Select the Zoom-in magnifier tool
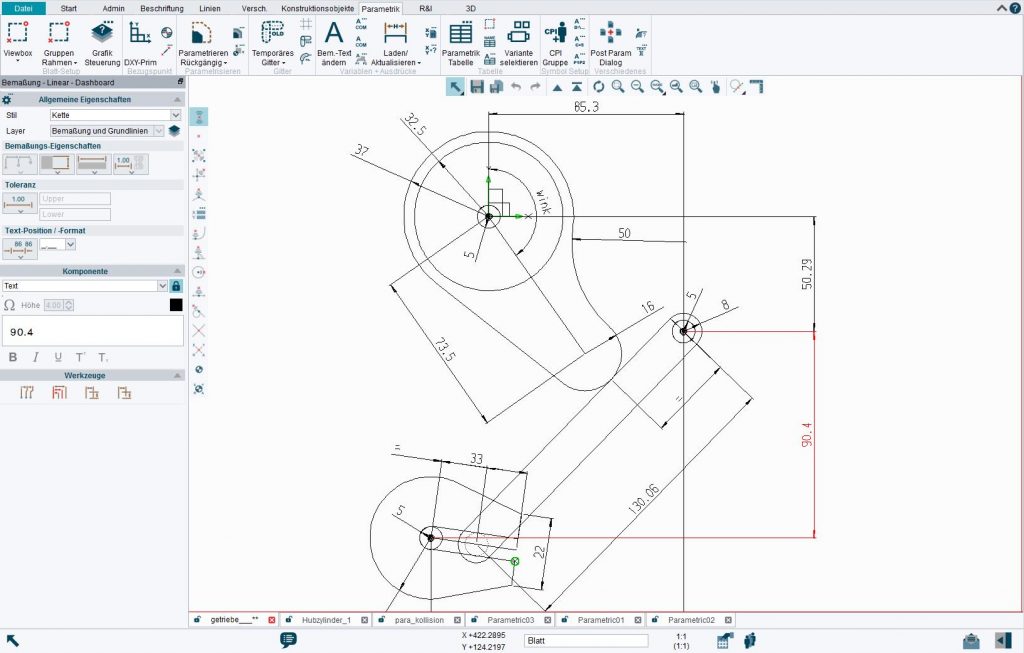This screenshot has height=653, width=1024. tap(617, 88)
